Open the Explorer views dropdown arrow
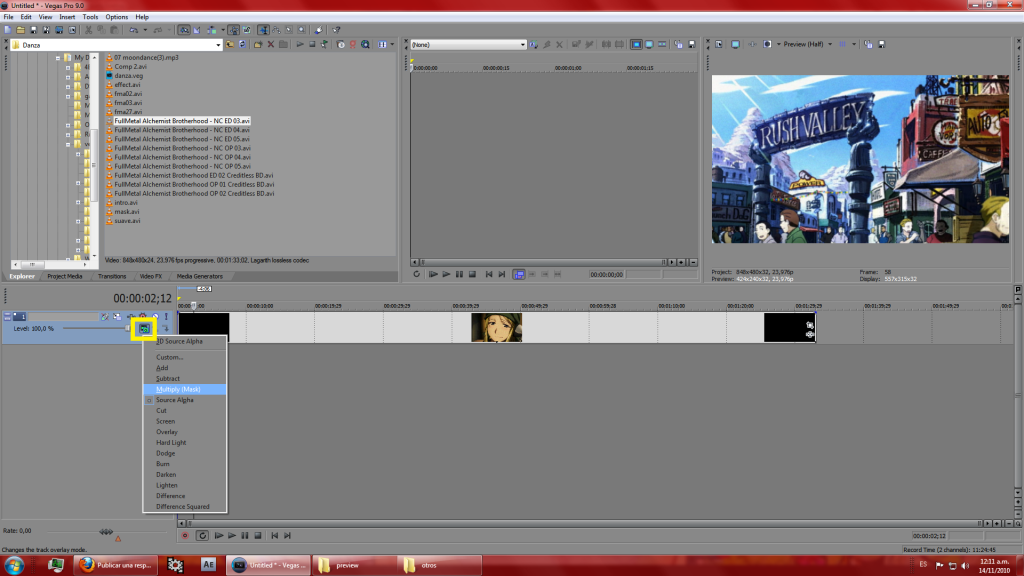Screen dimensions: 1024x576 coord(392,45)
